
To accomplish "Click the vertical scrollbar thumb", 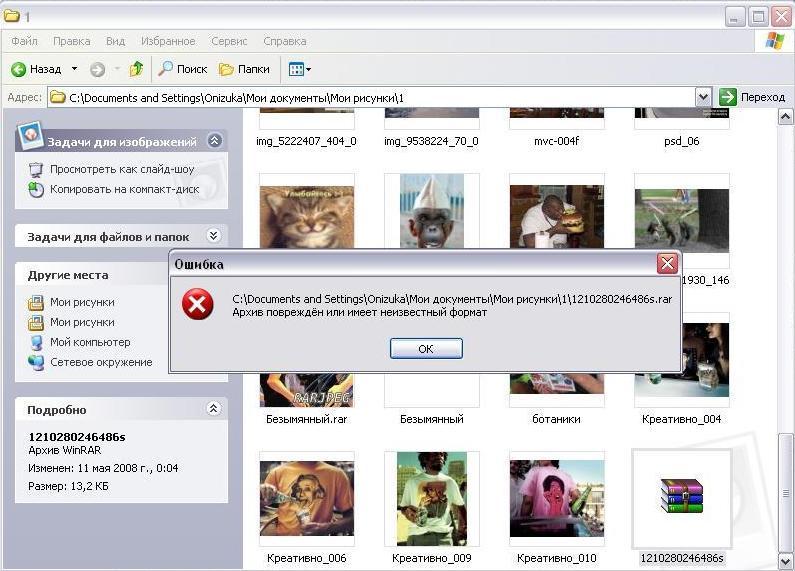I will [785, 491].
